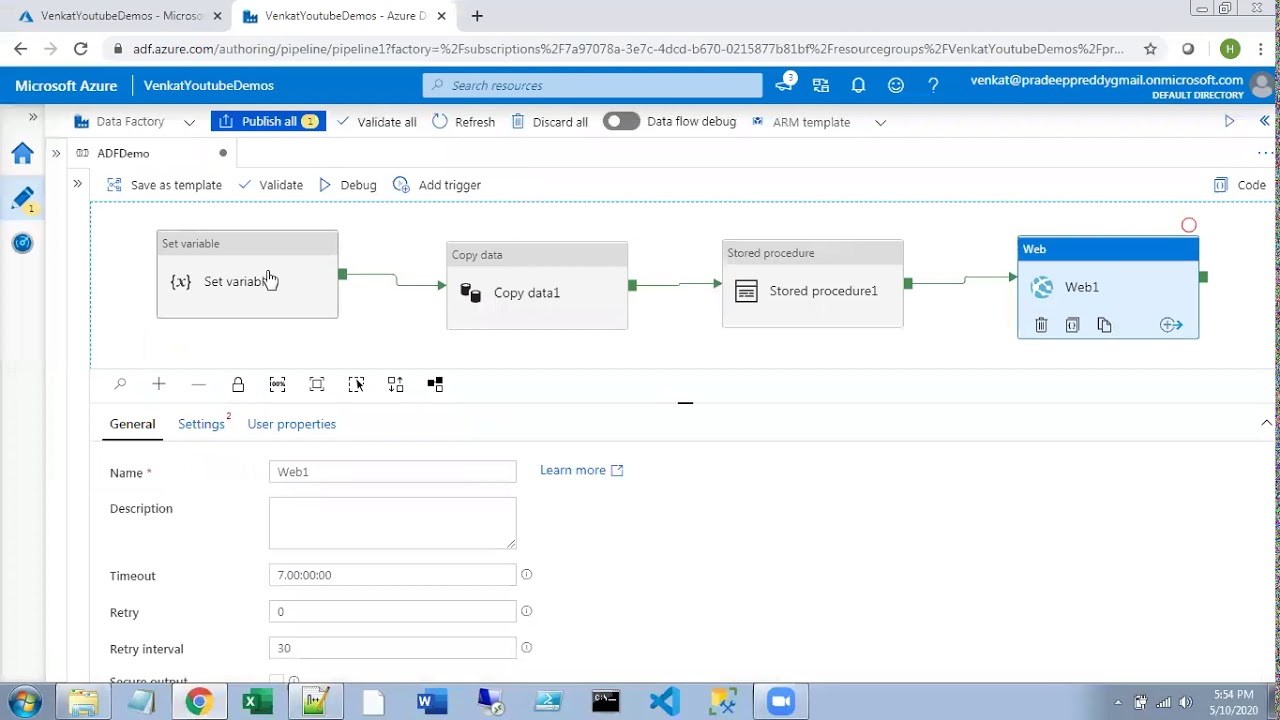Expand the left sidebar with double chevron
The height and width of the screenshot is (720, 1280).
click(33, 118)
